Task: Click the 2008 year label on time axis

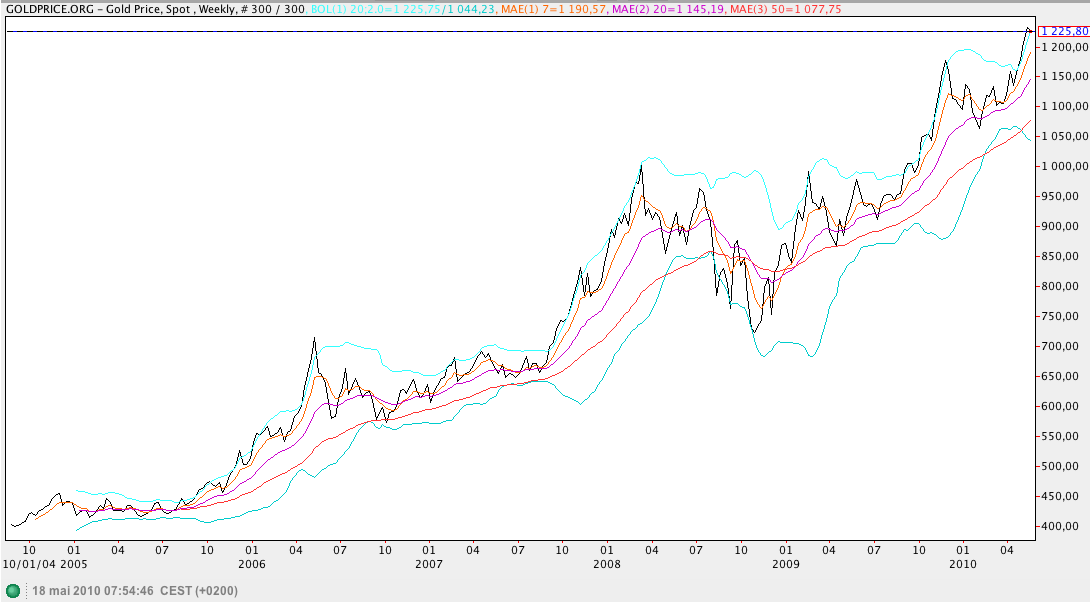Action: pyautogui.click(x=607, y=564)
